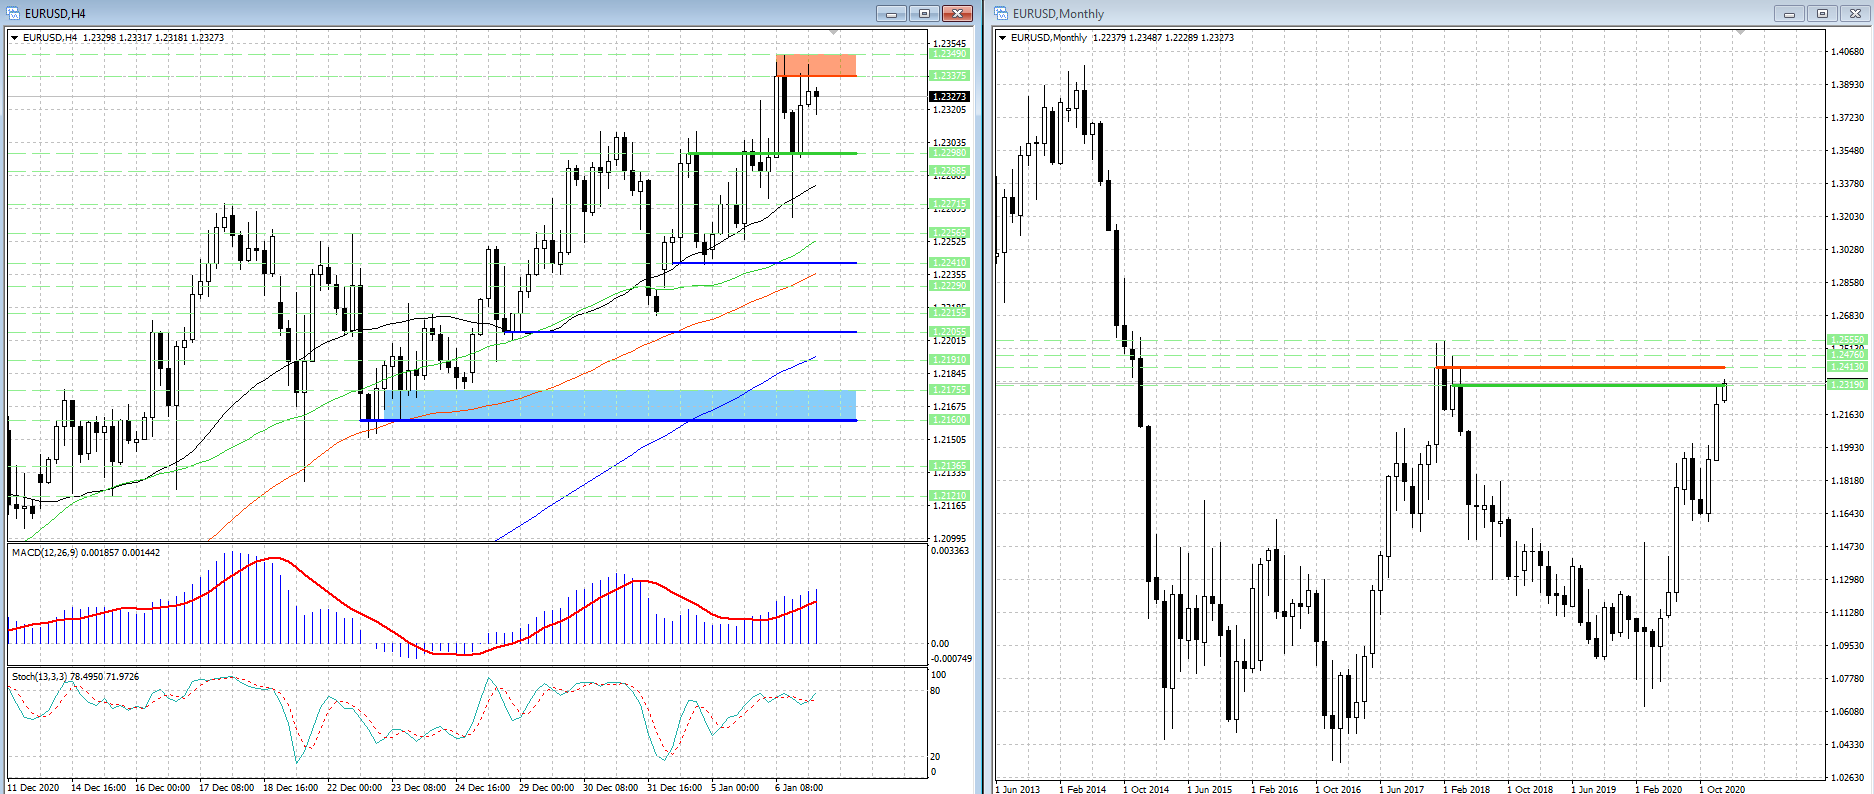Select the orange horizontal line on Monthly chart
Viewport: 1874px width, 794px height.
pos(1580,368)
